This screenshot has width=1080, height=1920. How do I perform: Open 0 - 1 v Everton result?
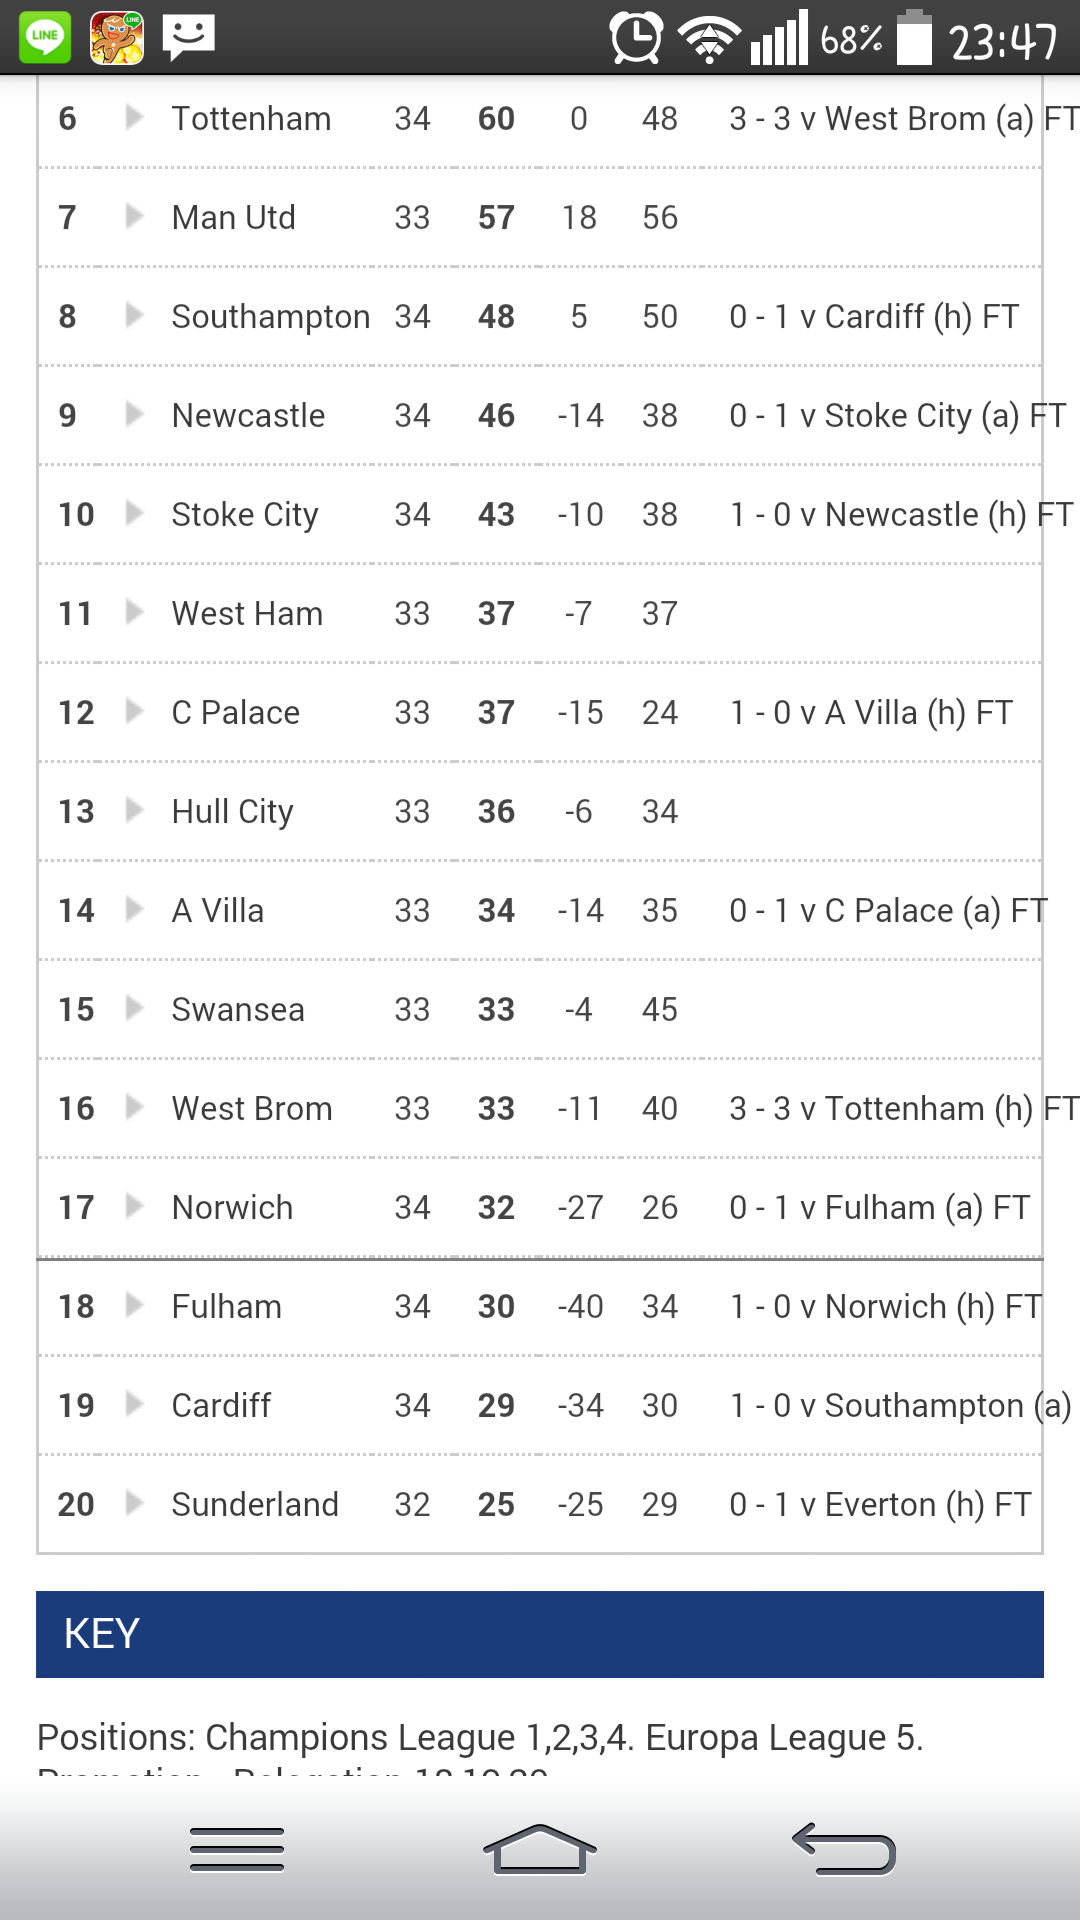click(x=880, y=1504)
